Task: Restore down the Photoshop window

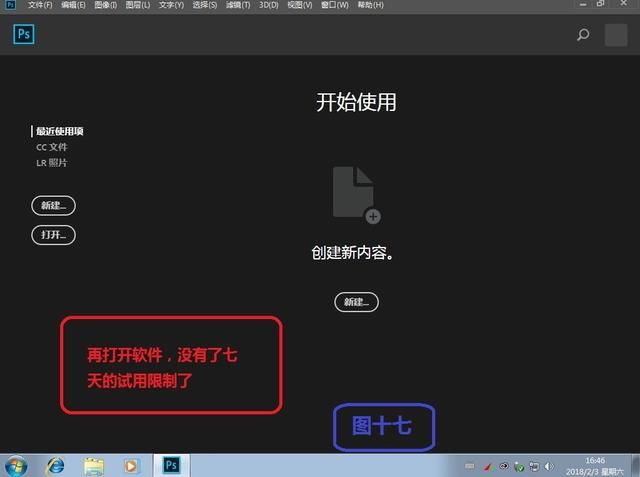Action: [x=600, y=4]
